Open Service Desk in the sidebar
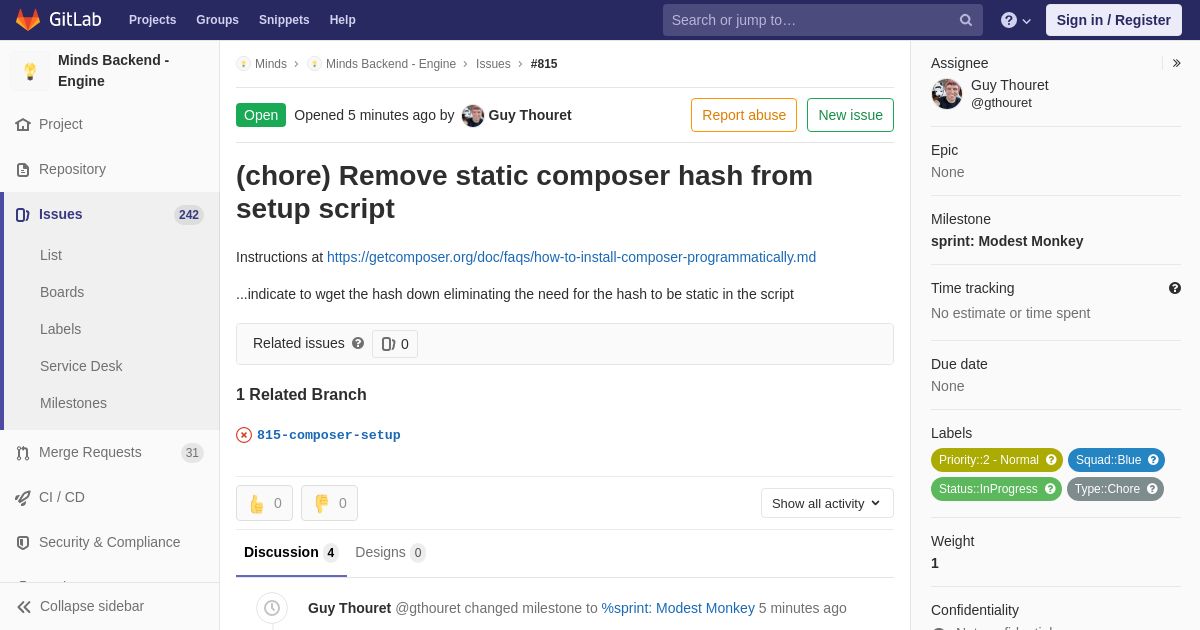This screenshot has height=630, width=1200. pyautogui.click(x=81, y=366)
